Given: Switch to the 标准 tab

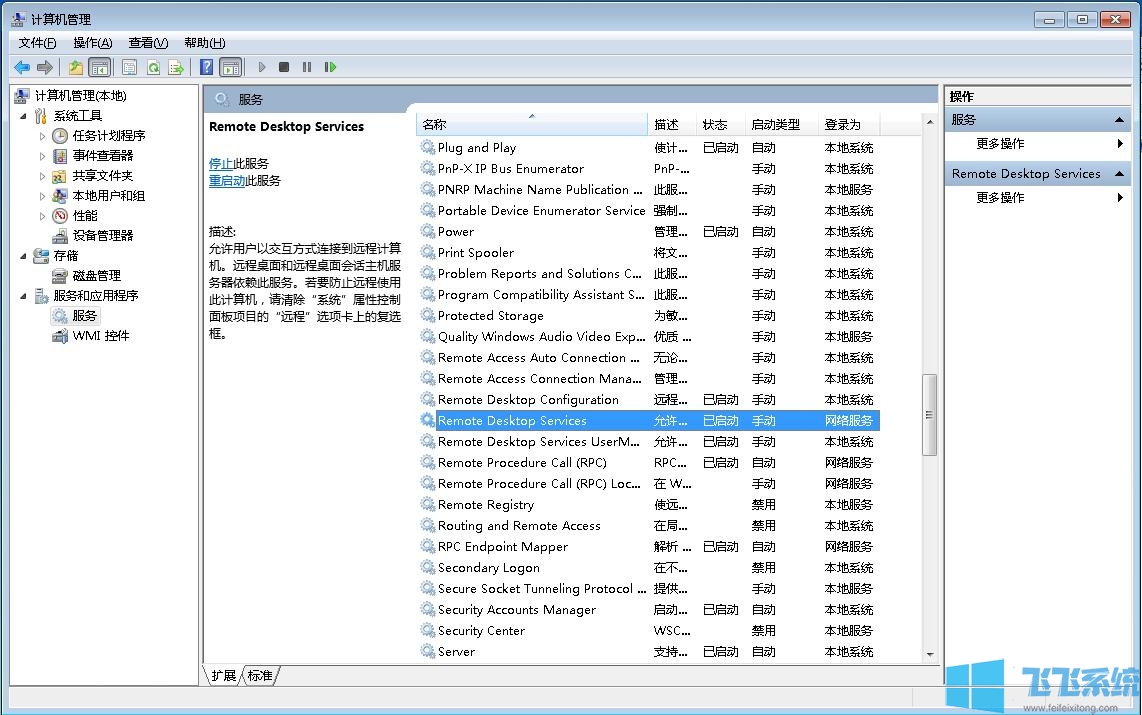Looking at the screenshot, I should (x=260, y=675).
